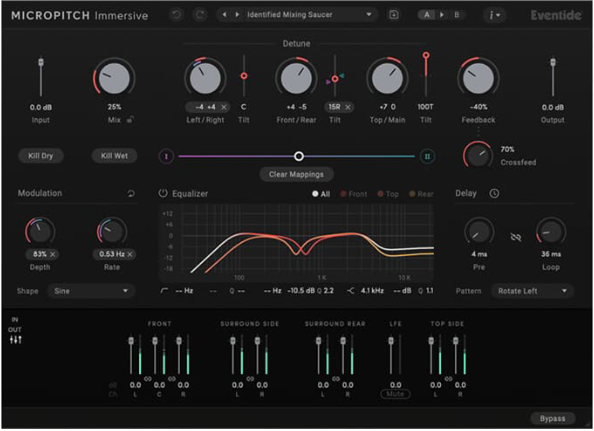The image size is (594, 431).
Task: Click the Mix knob
Action: (114, 78)
